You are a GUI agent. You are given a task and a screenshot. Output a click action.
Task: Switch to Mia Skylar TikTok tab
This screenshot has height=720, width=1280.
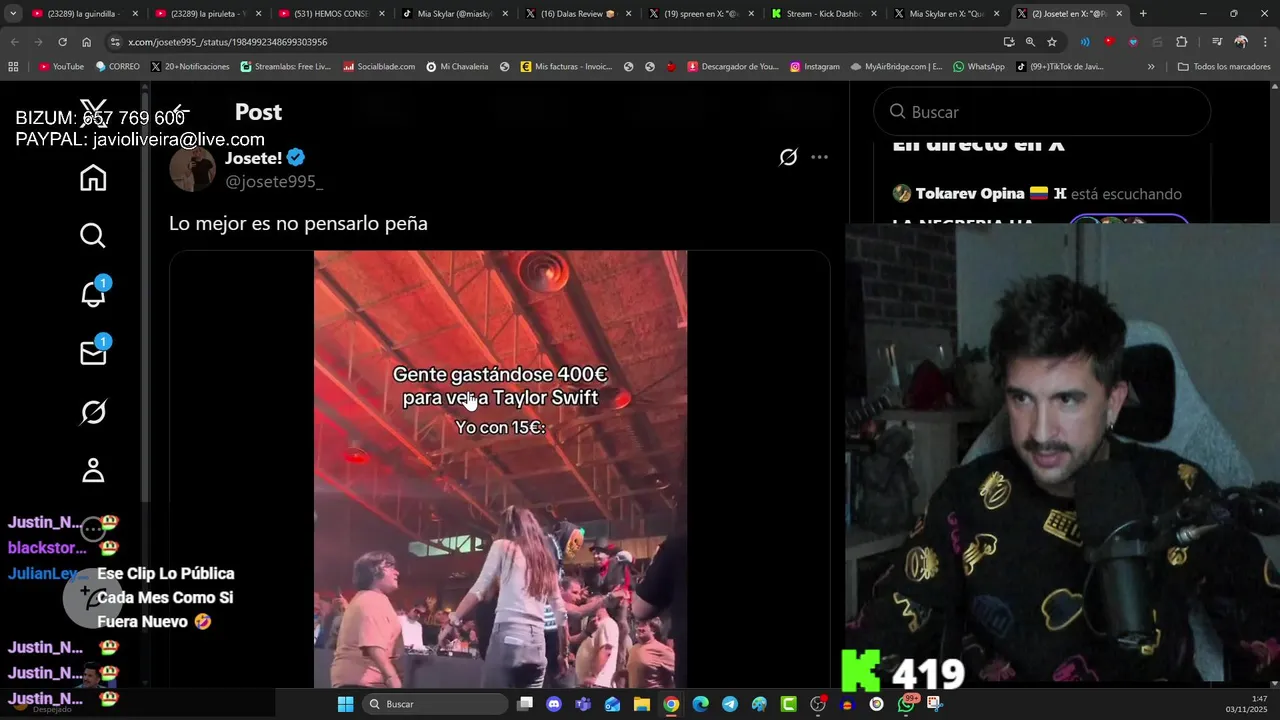point(454,14)
